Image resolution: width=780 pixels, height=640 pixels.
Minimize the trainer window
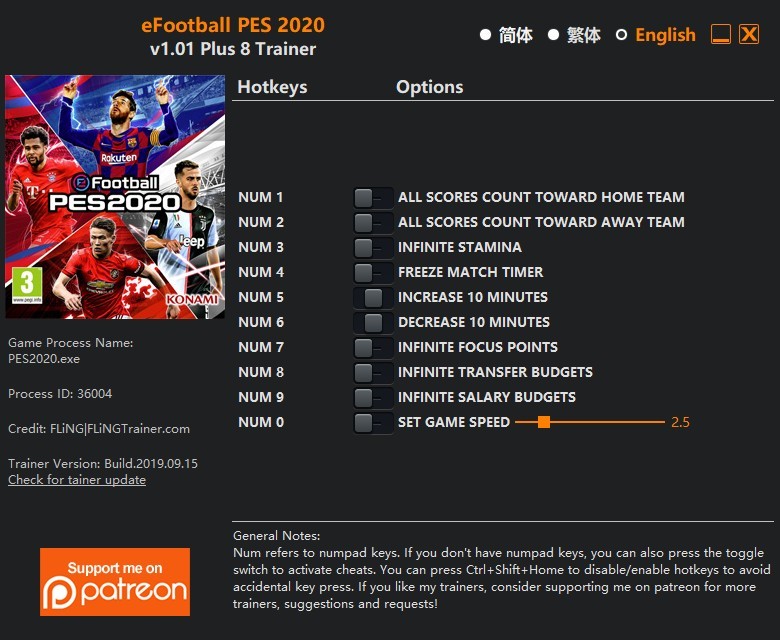pyautogui.click(x=721, y=34)
